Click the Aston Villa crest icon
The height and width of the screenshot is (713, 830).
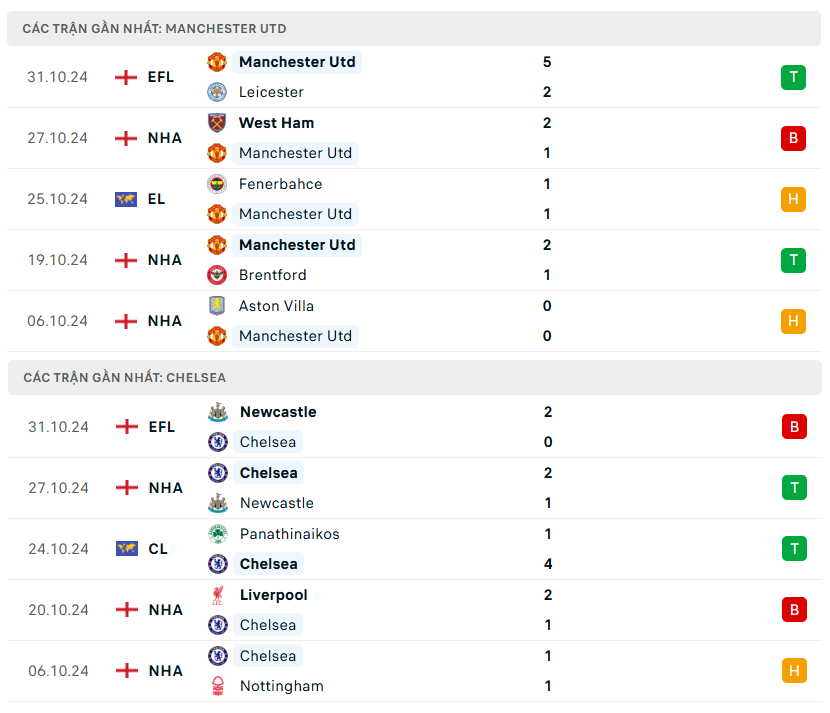coord(217,306)
